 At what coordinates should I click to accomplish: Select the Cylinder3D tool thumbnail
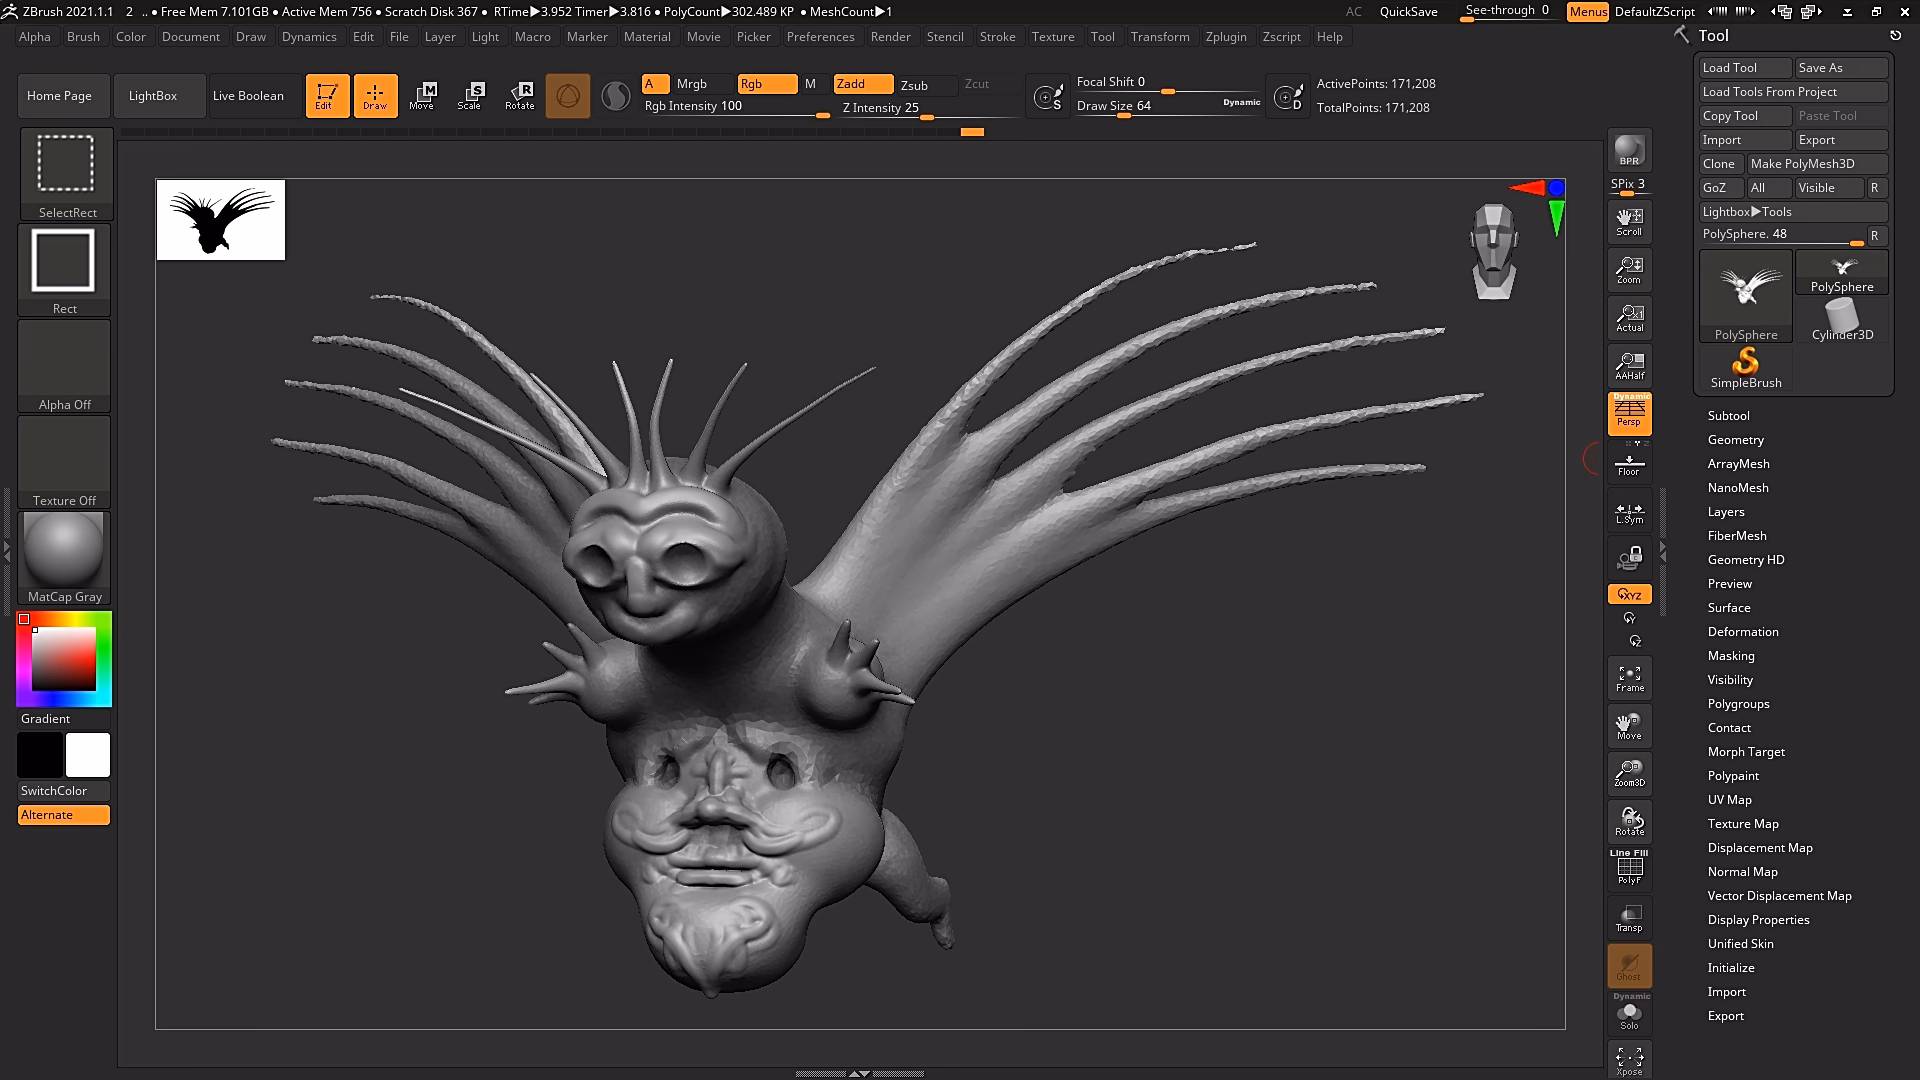(x=1842, y=320)
